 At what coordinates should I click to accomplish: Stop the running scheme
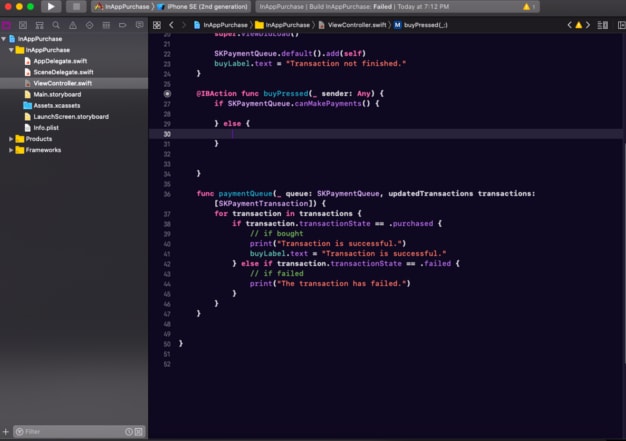76,7
